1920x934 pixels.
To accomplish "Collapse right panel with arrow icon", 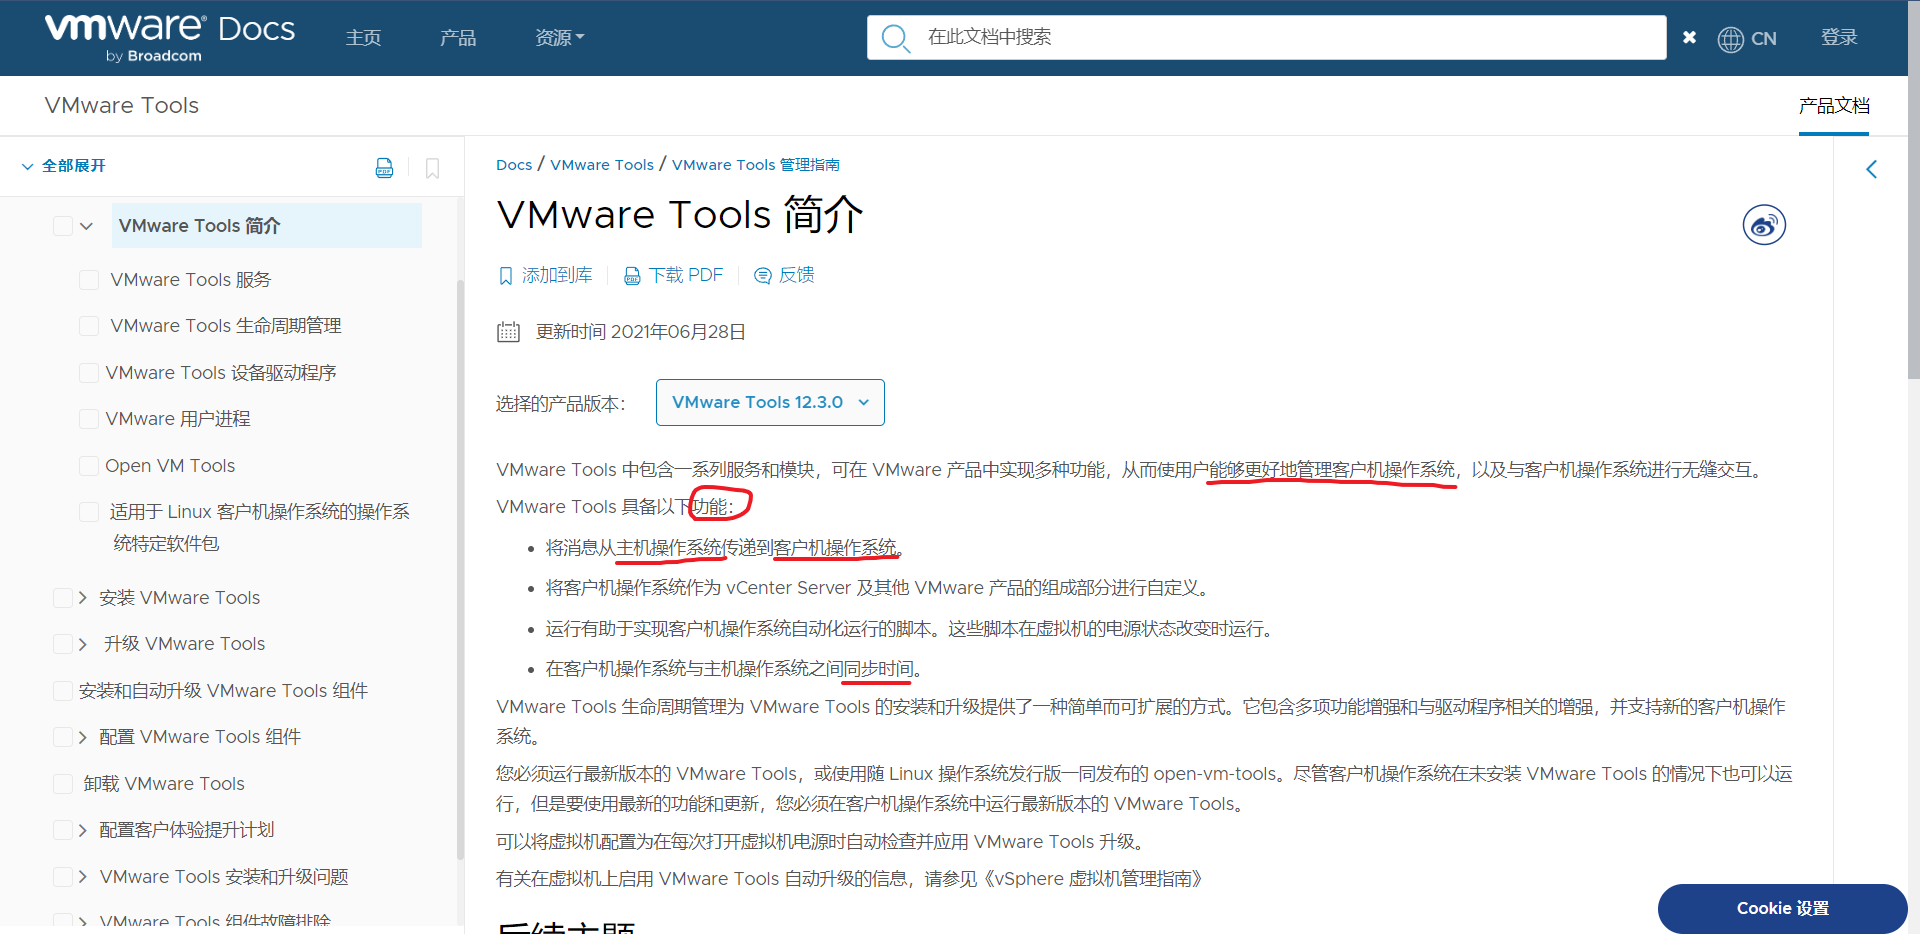I will coord(1872,169).
